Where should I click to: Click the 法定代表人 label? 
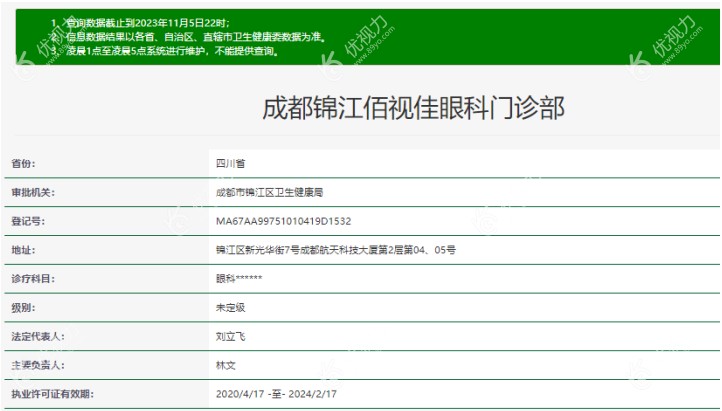click(38, 336)
